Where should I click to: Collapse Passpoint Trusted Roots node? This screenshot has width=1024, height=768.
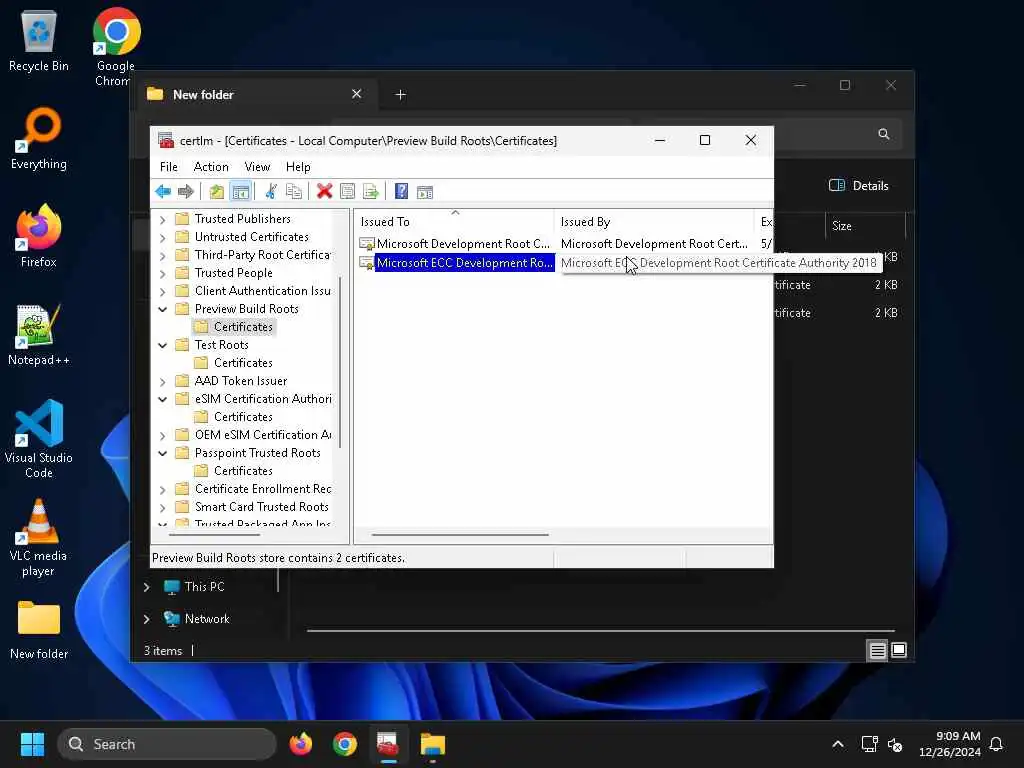(x=163, y=453)
